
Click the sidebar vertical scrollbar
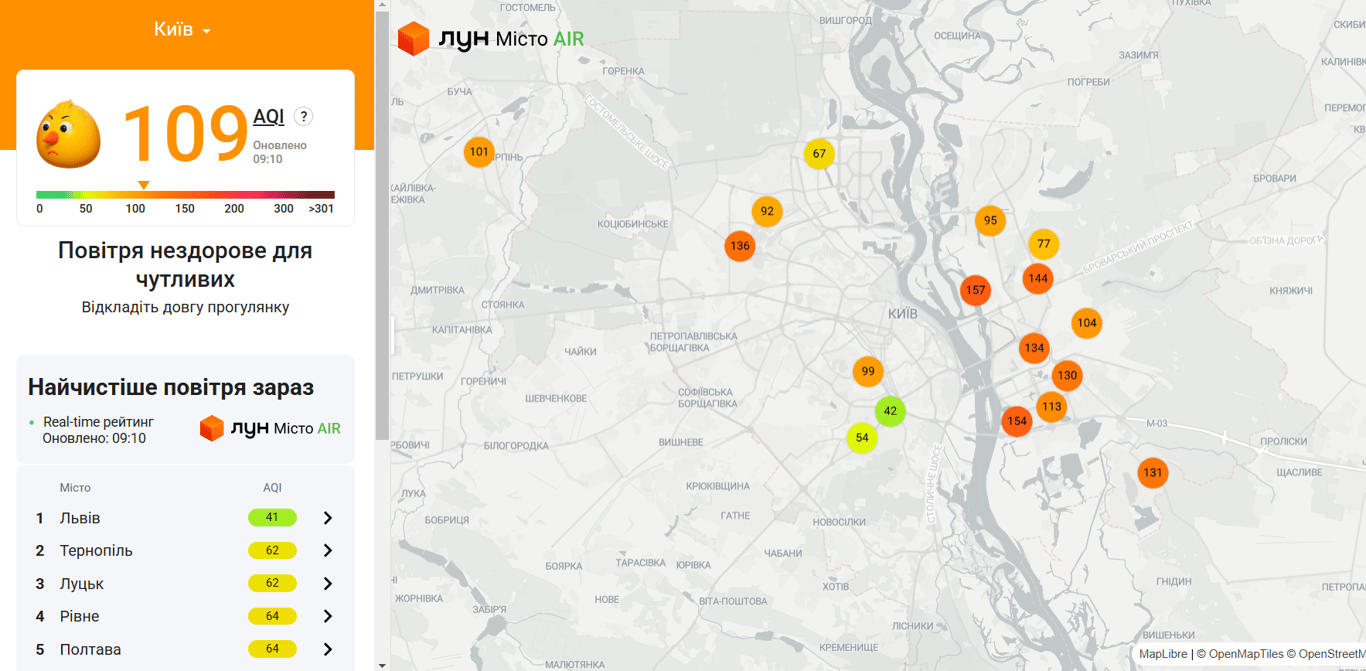pos(381,220)
